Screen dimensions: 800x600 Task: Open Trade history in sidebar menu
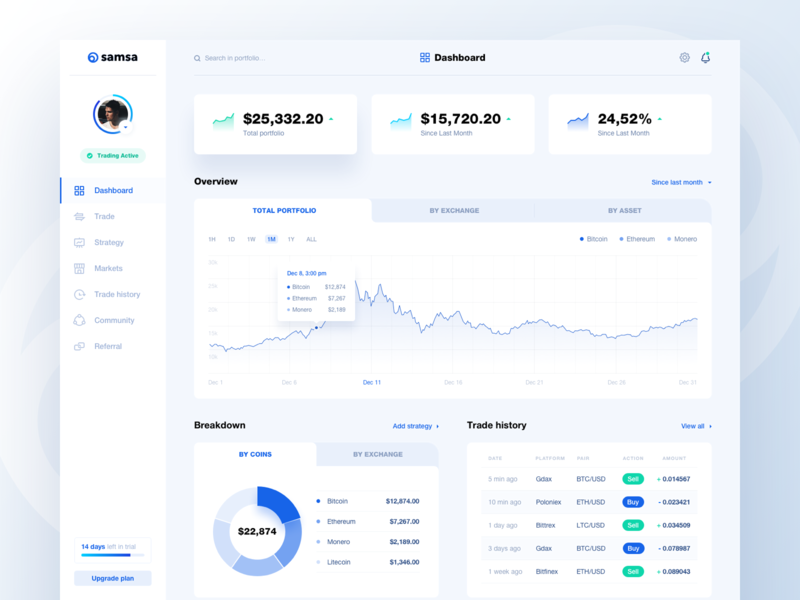pos(113,294)
